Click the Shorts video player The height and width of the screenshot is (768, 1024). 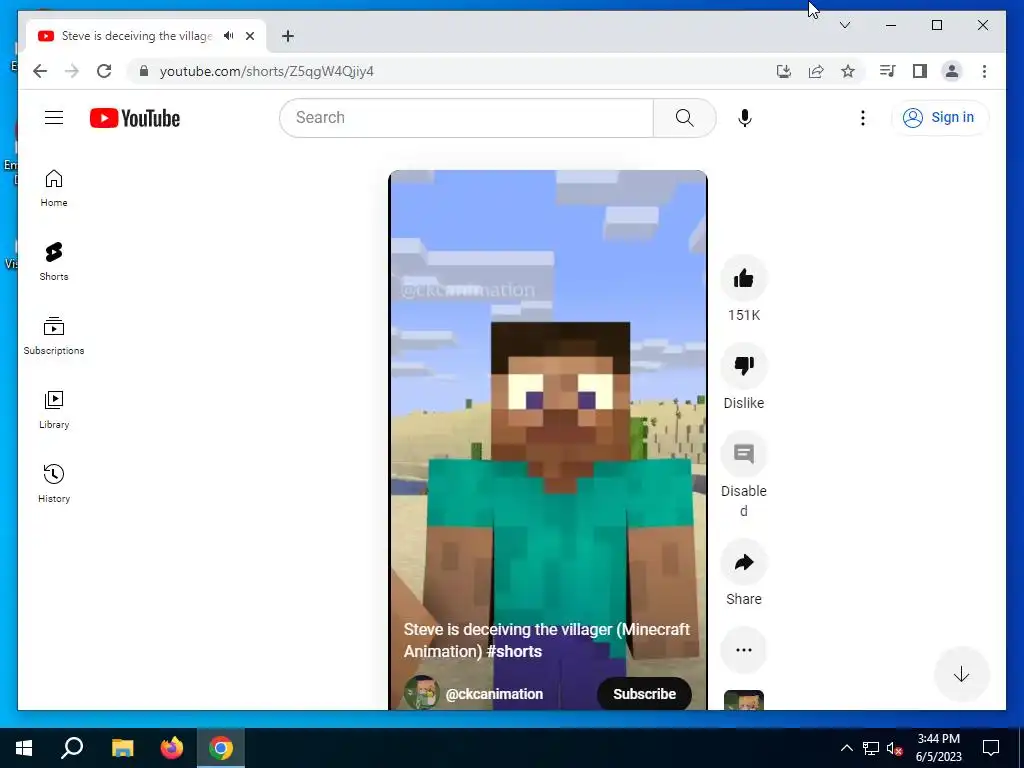[548, 440]
